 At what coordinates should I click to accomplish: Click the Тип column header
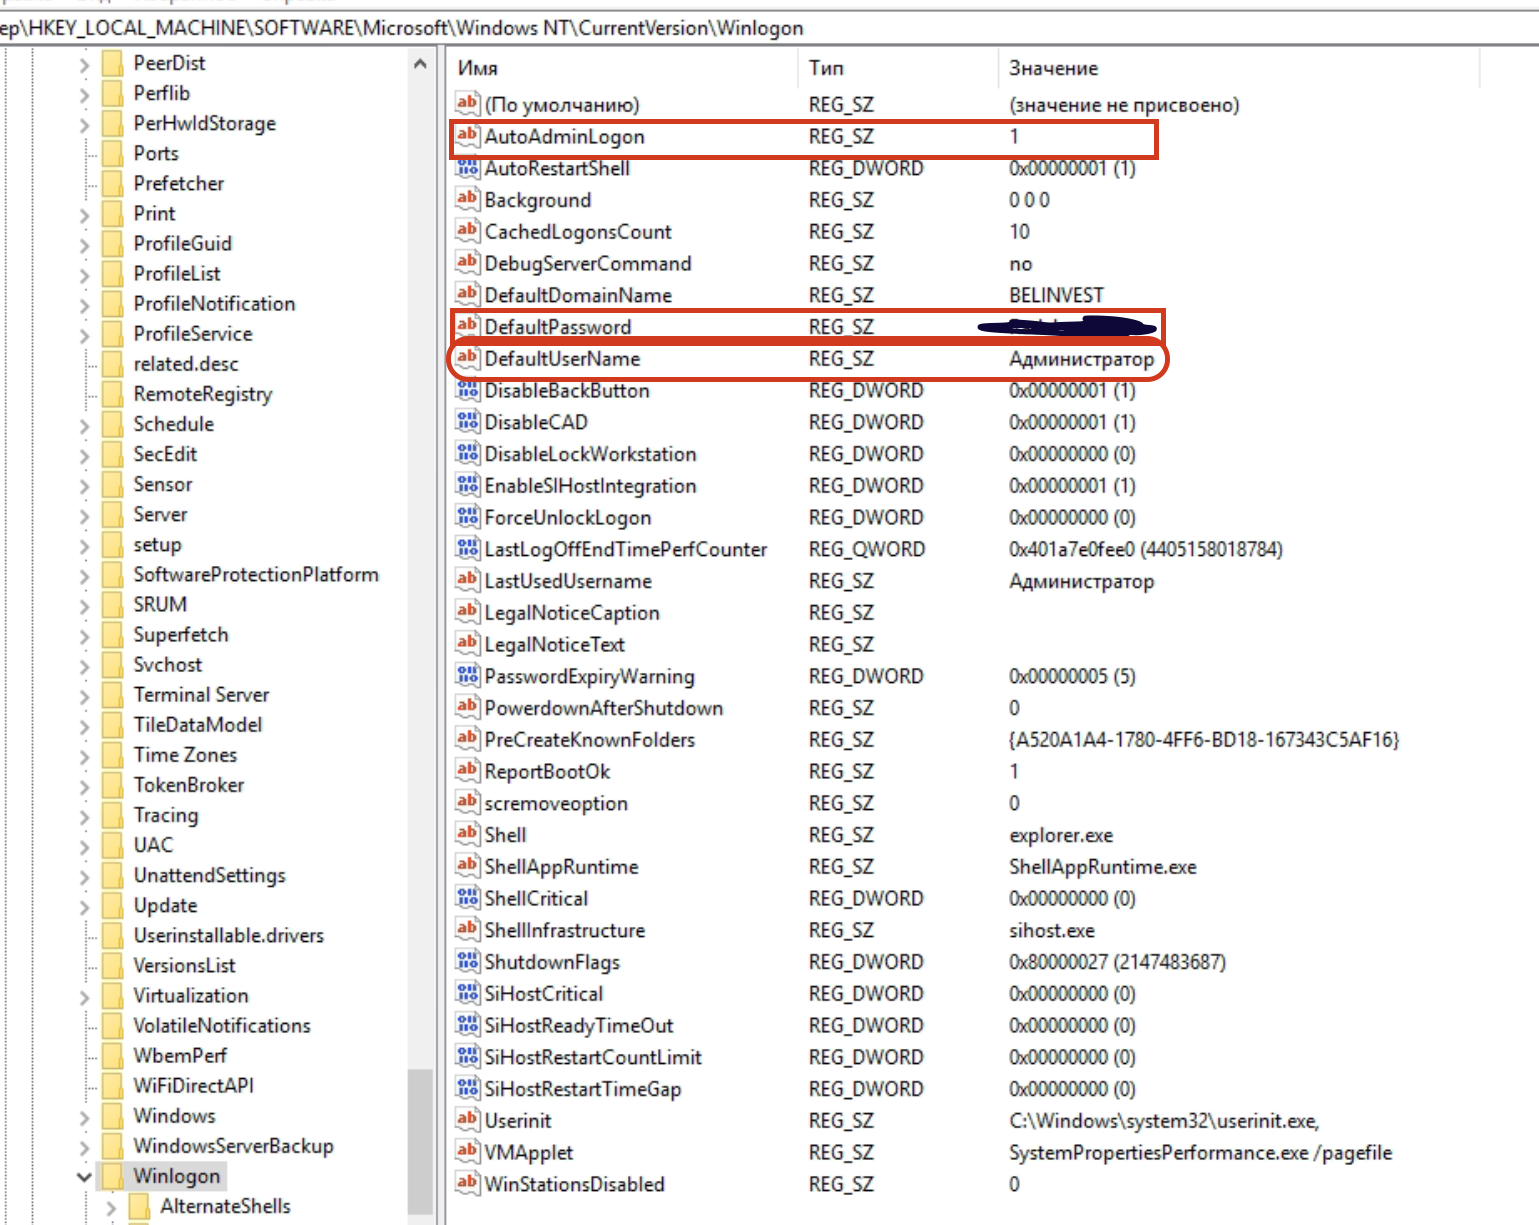pyautogui.click(x=826, y=68)
